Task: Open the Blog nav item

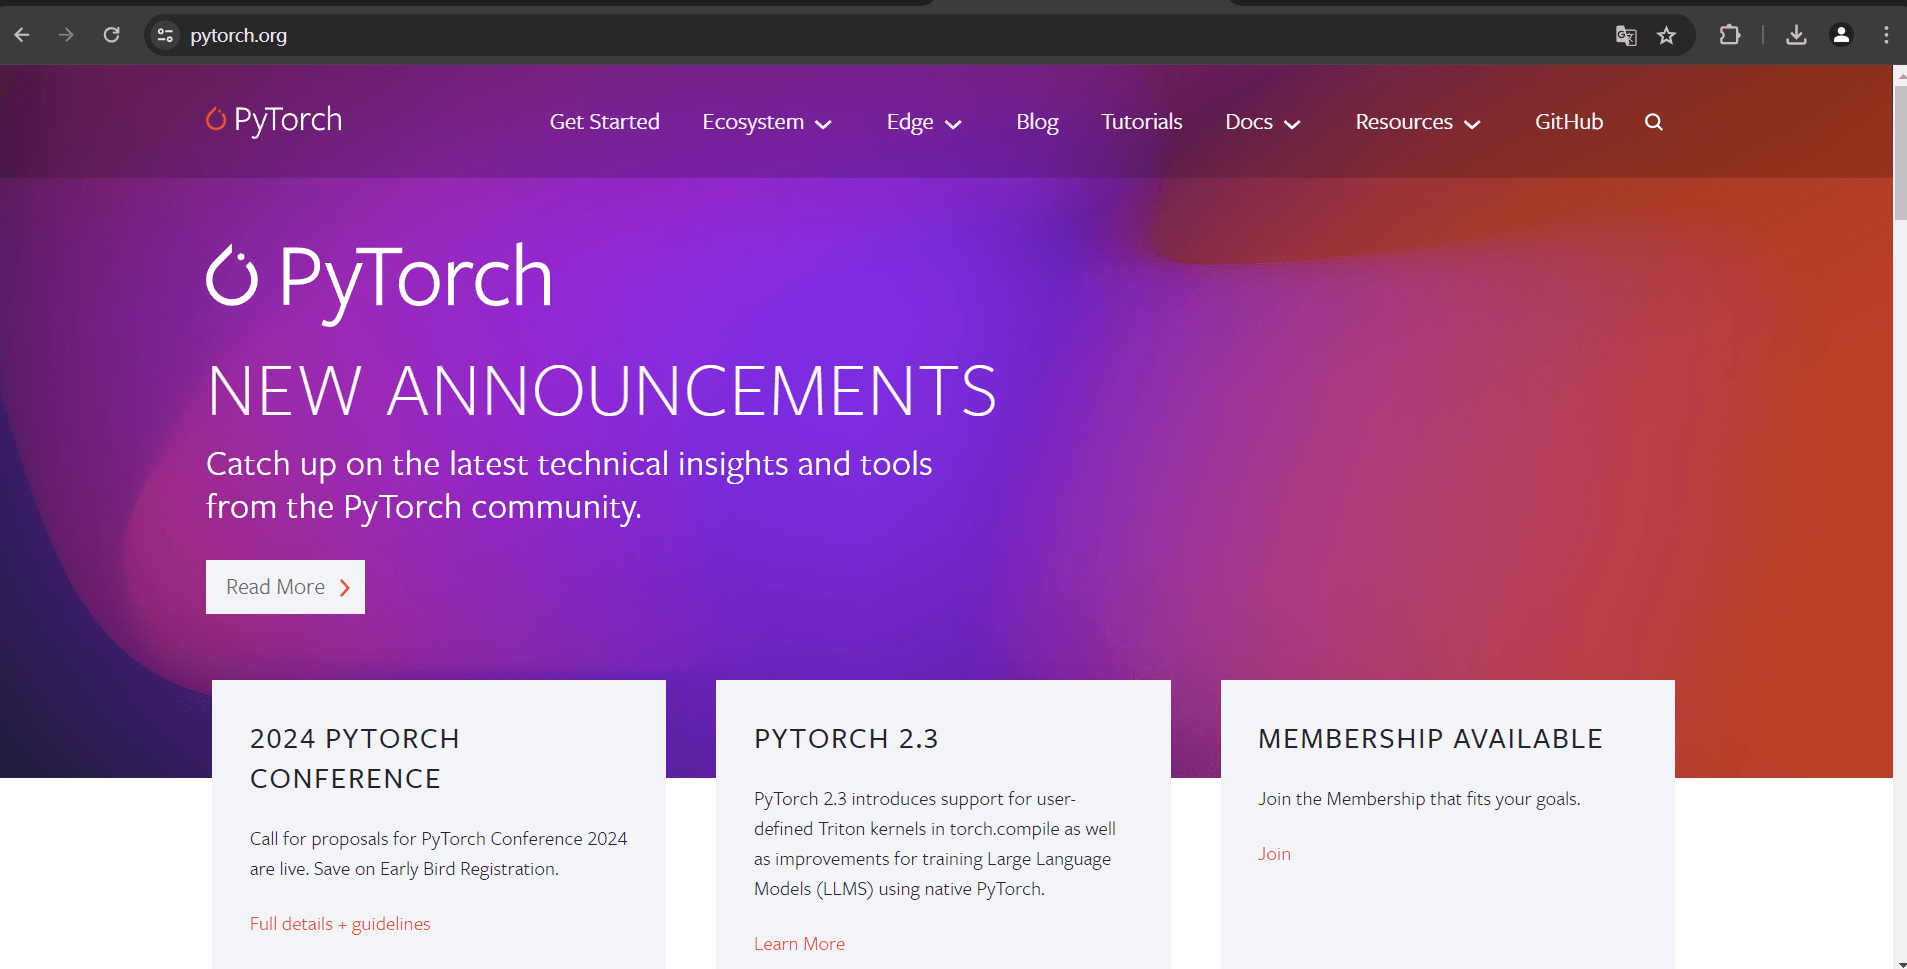Action: pyautogui.click(x=1037, y=122)
